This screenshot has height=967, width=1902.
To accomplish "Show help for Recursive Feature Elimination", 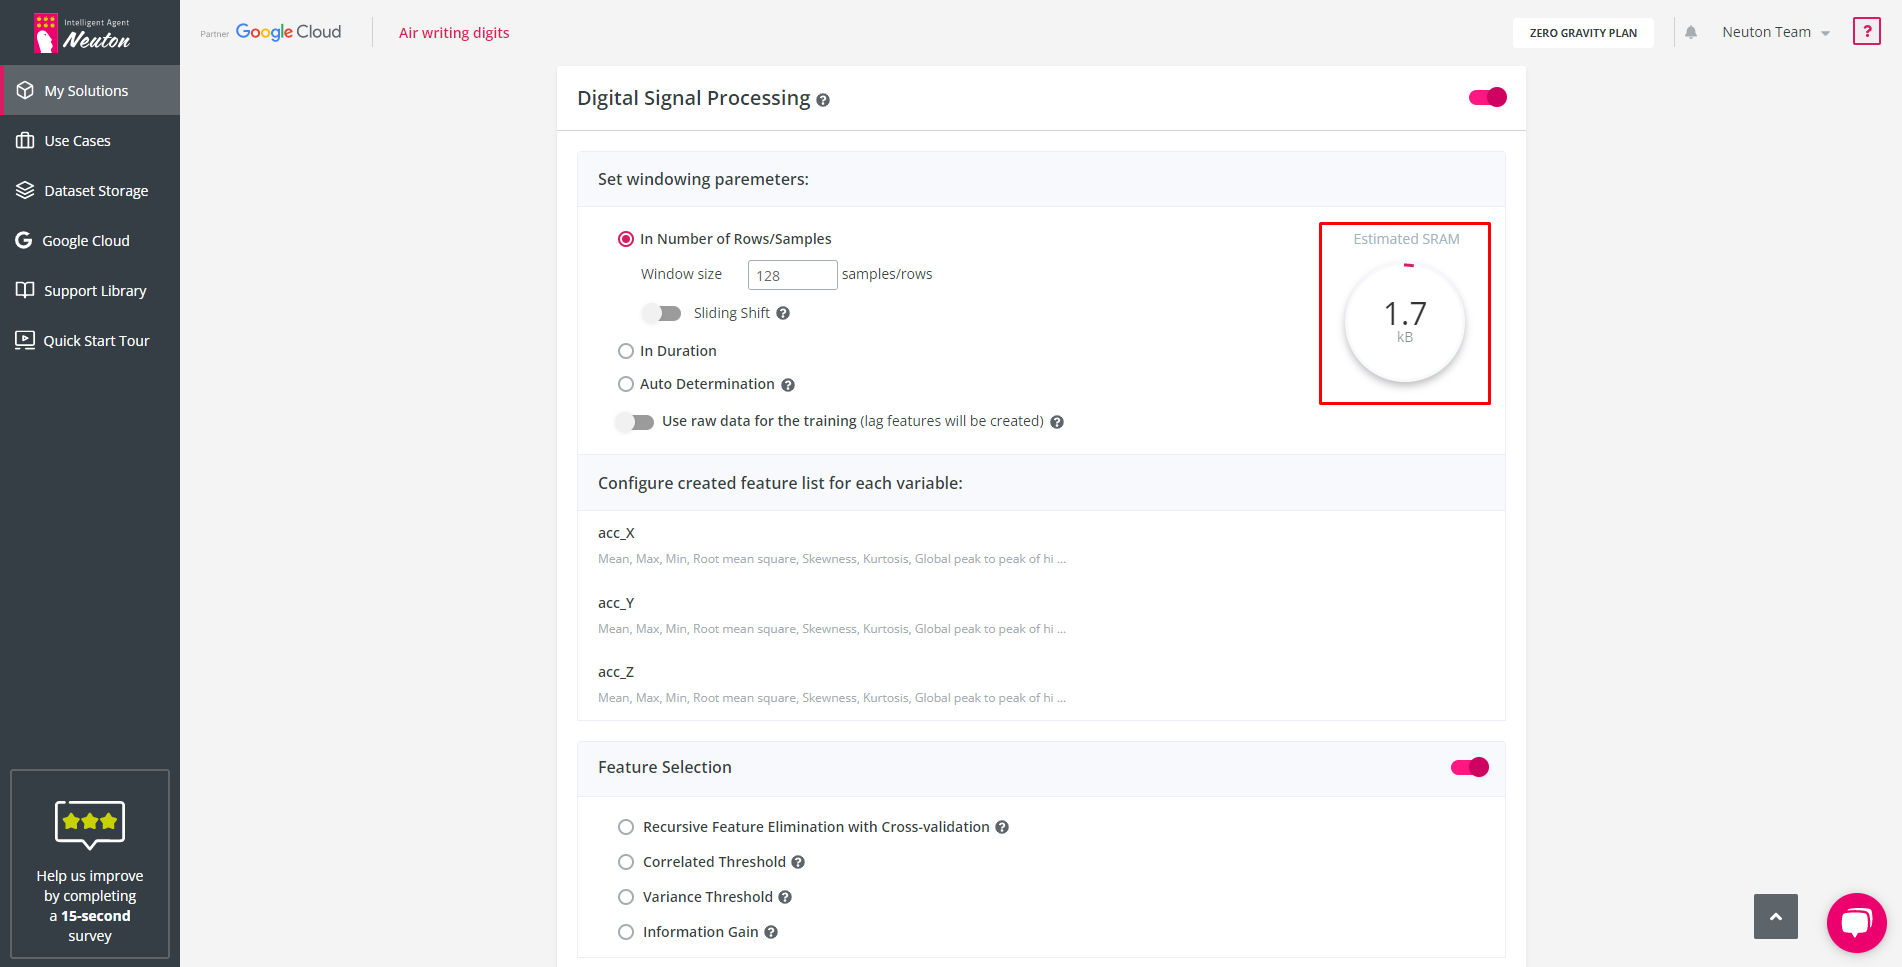I will tap(1002, 827).
